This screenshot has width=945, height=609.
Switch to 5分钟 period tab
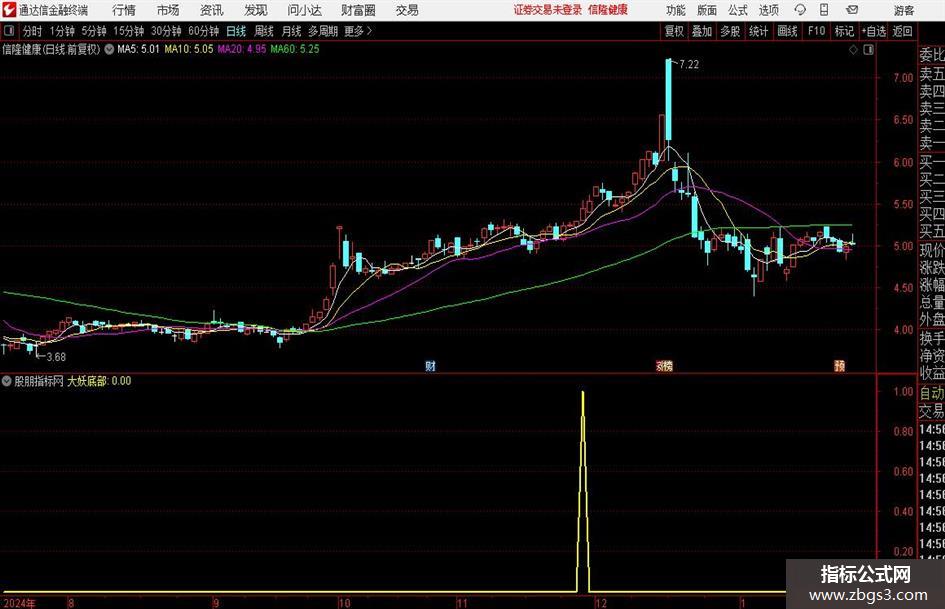click(94, 31)
